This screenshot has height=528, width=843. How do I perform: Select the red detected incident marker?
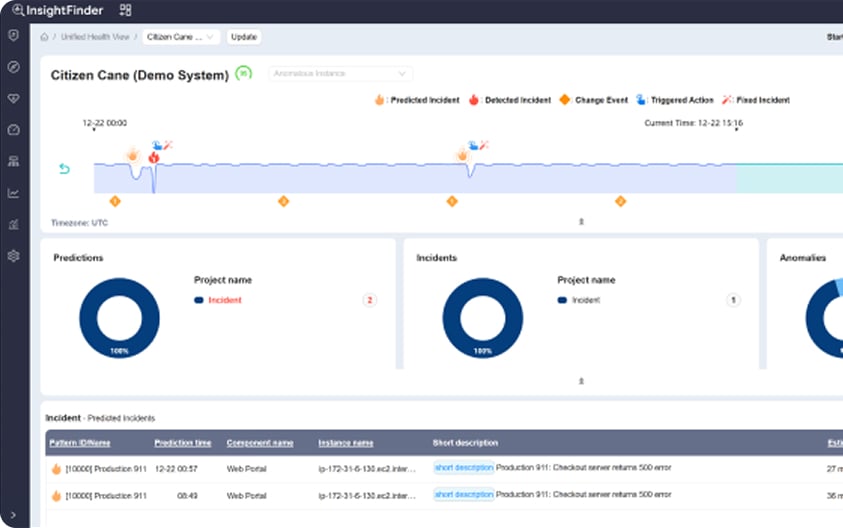pyautogui.click(x=154, y=157)
